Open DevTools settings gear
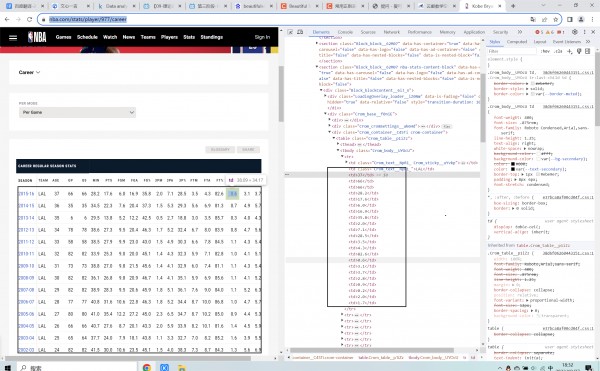Viewport: 600px width, 371px height. tap(574, 32)
